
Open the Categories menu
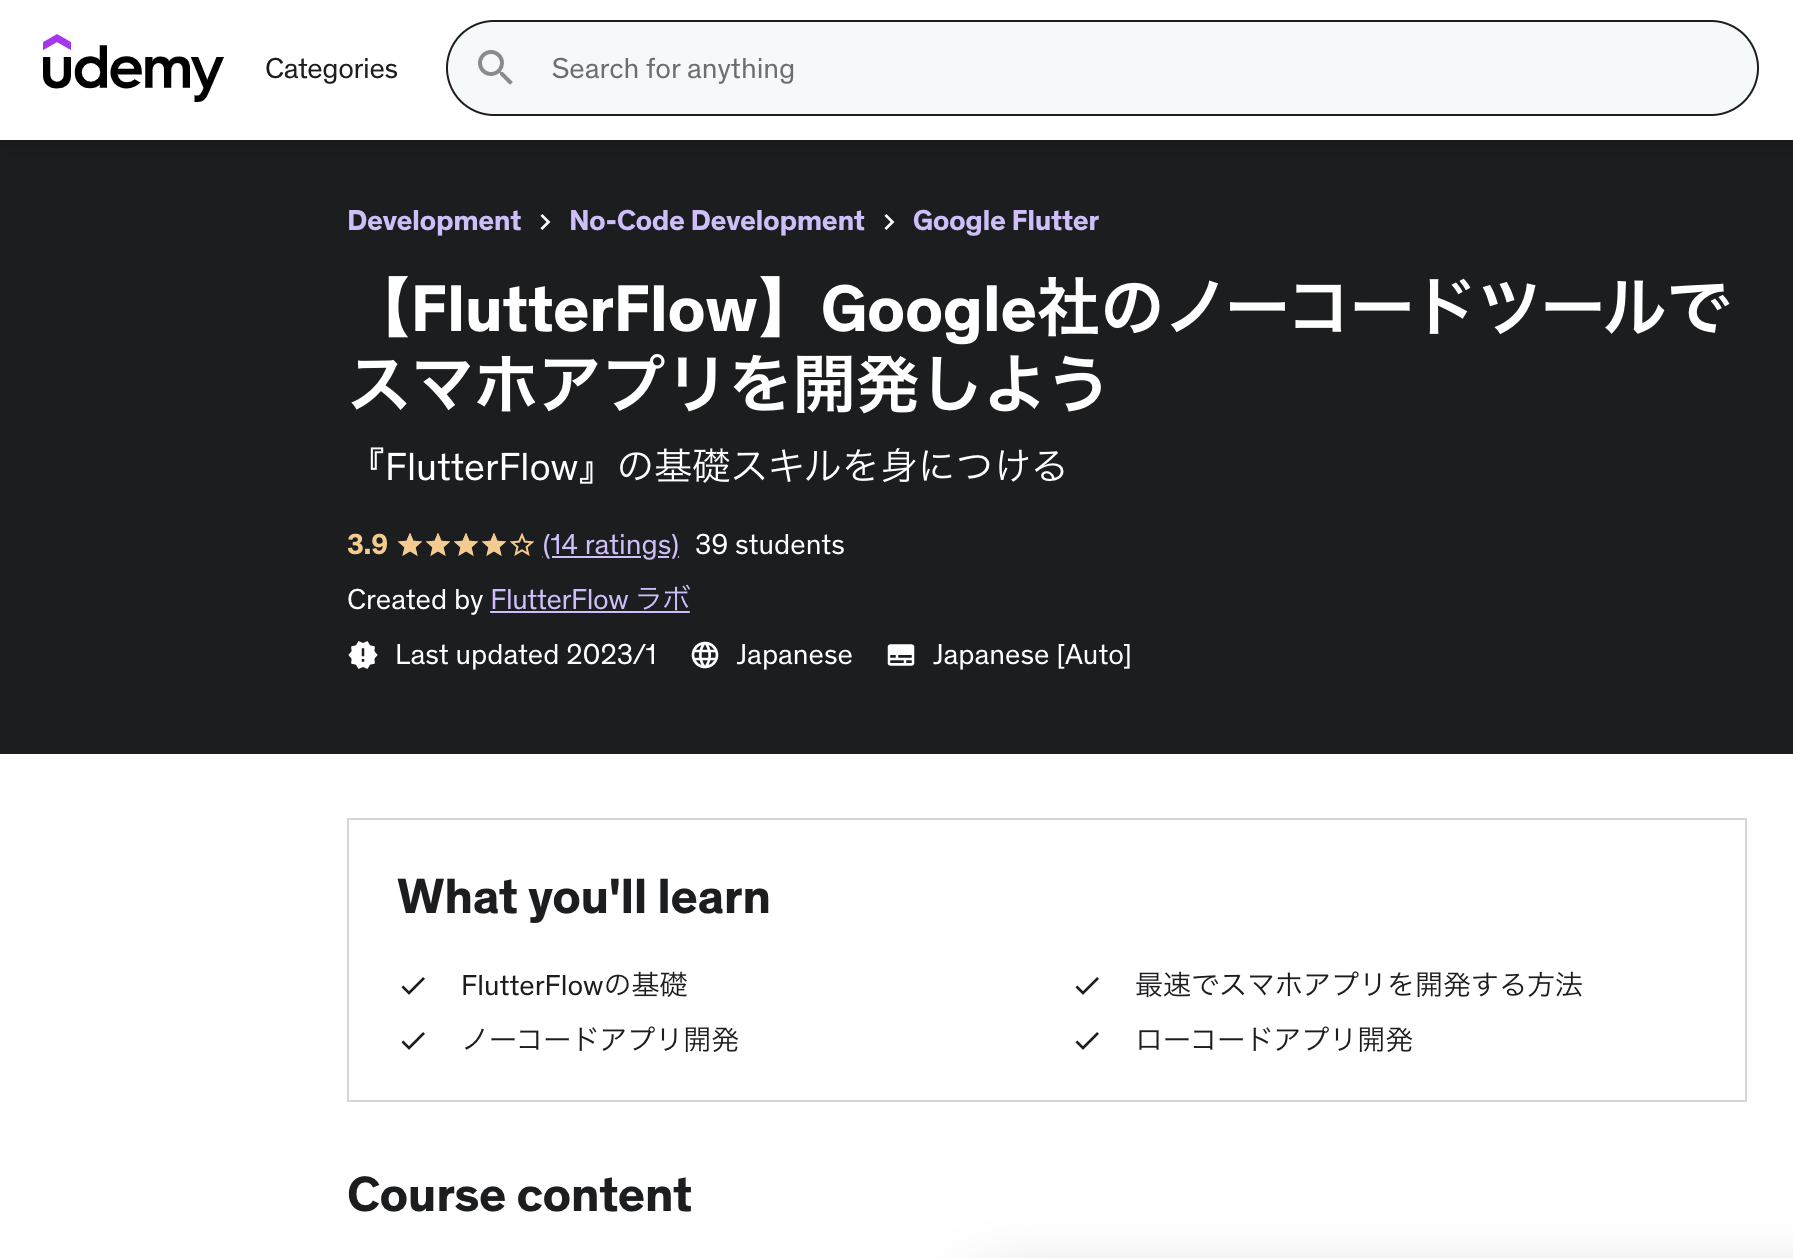point(331,69)
